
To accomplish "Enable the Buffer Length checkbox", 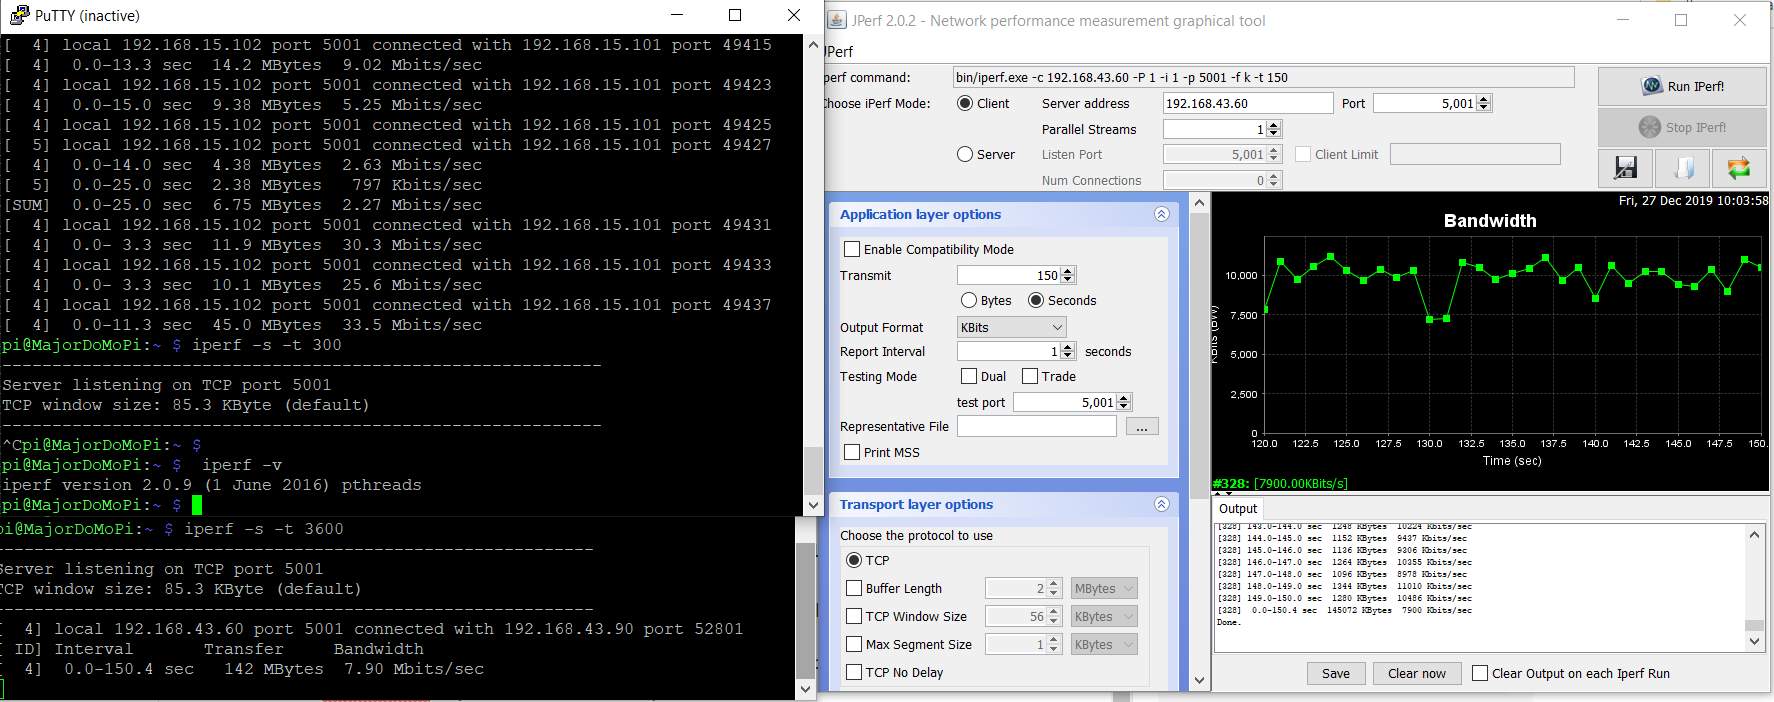I will [854, 588].
